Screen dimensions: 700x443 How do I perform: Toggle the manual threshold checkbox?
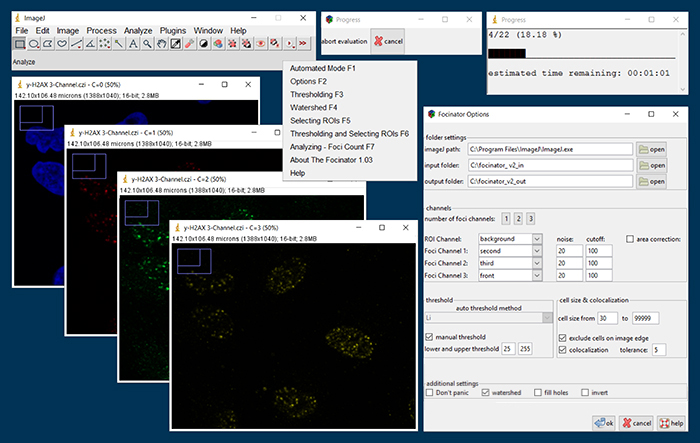[x=431, y=335]
